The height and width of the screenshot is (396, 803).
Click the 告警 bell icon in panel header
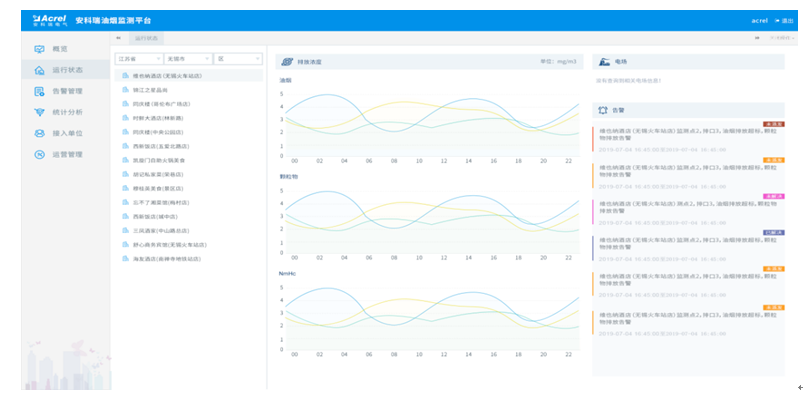click(x=603, y=110)
